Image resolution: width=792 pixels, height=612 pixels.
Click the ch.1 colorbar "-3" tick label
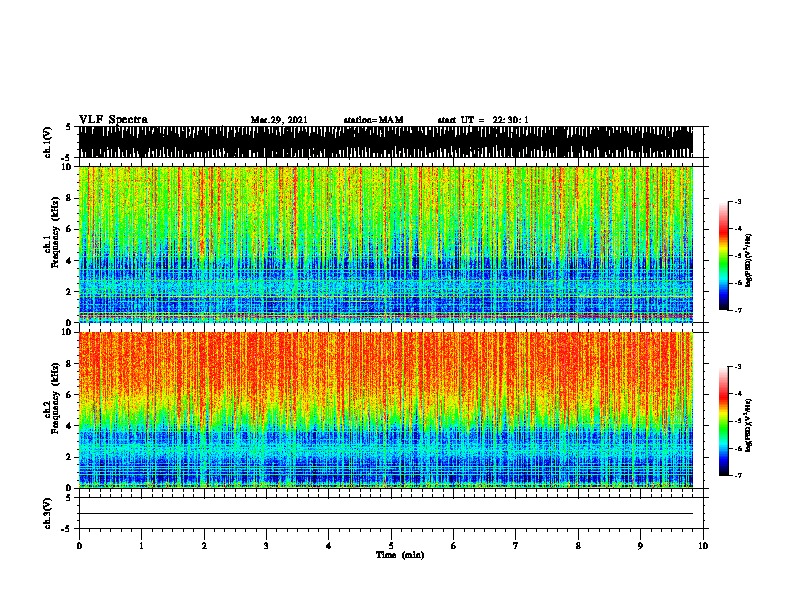pos(738,201)
